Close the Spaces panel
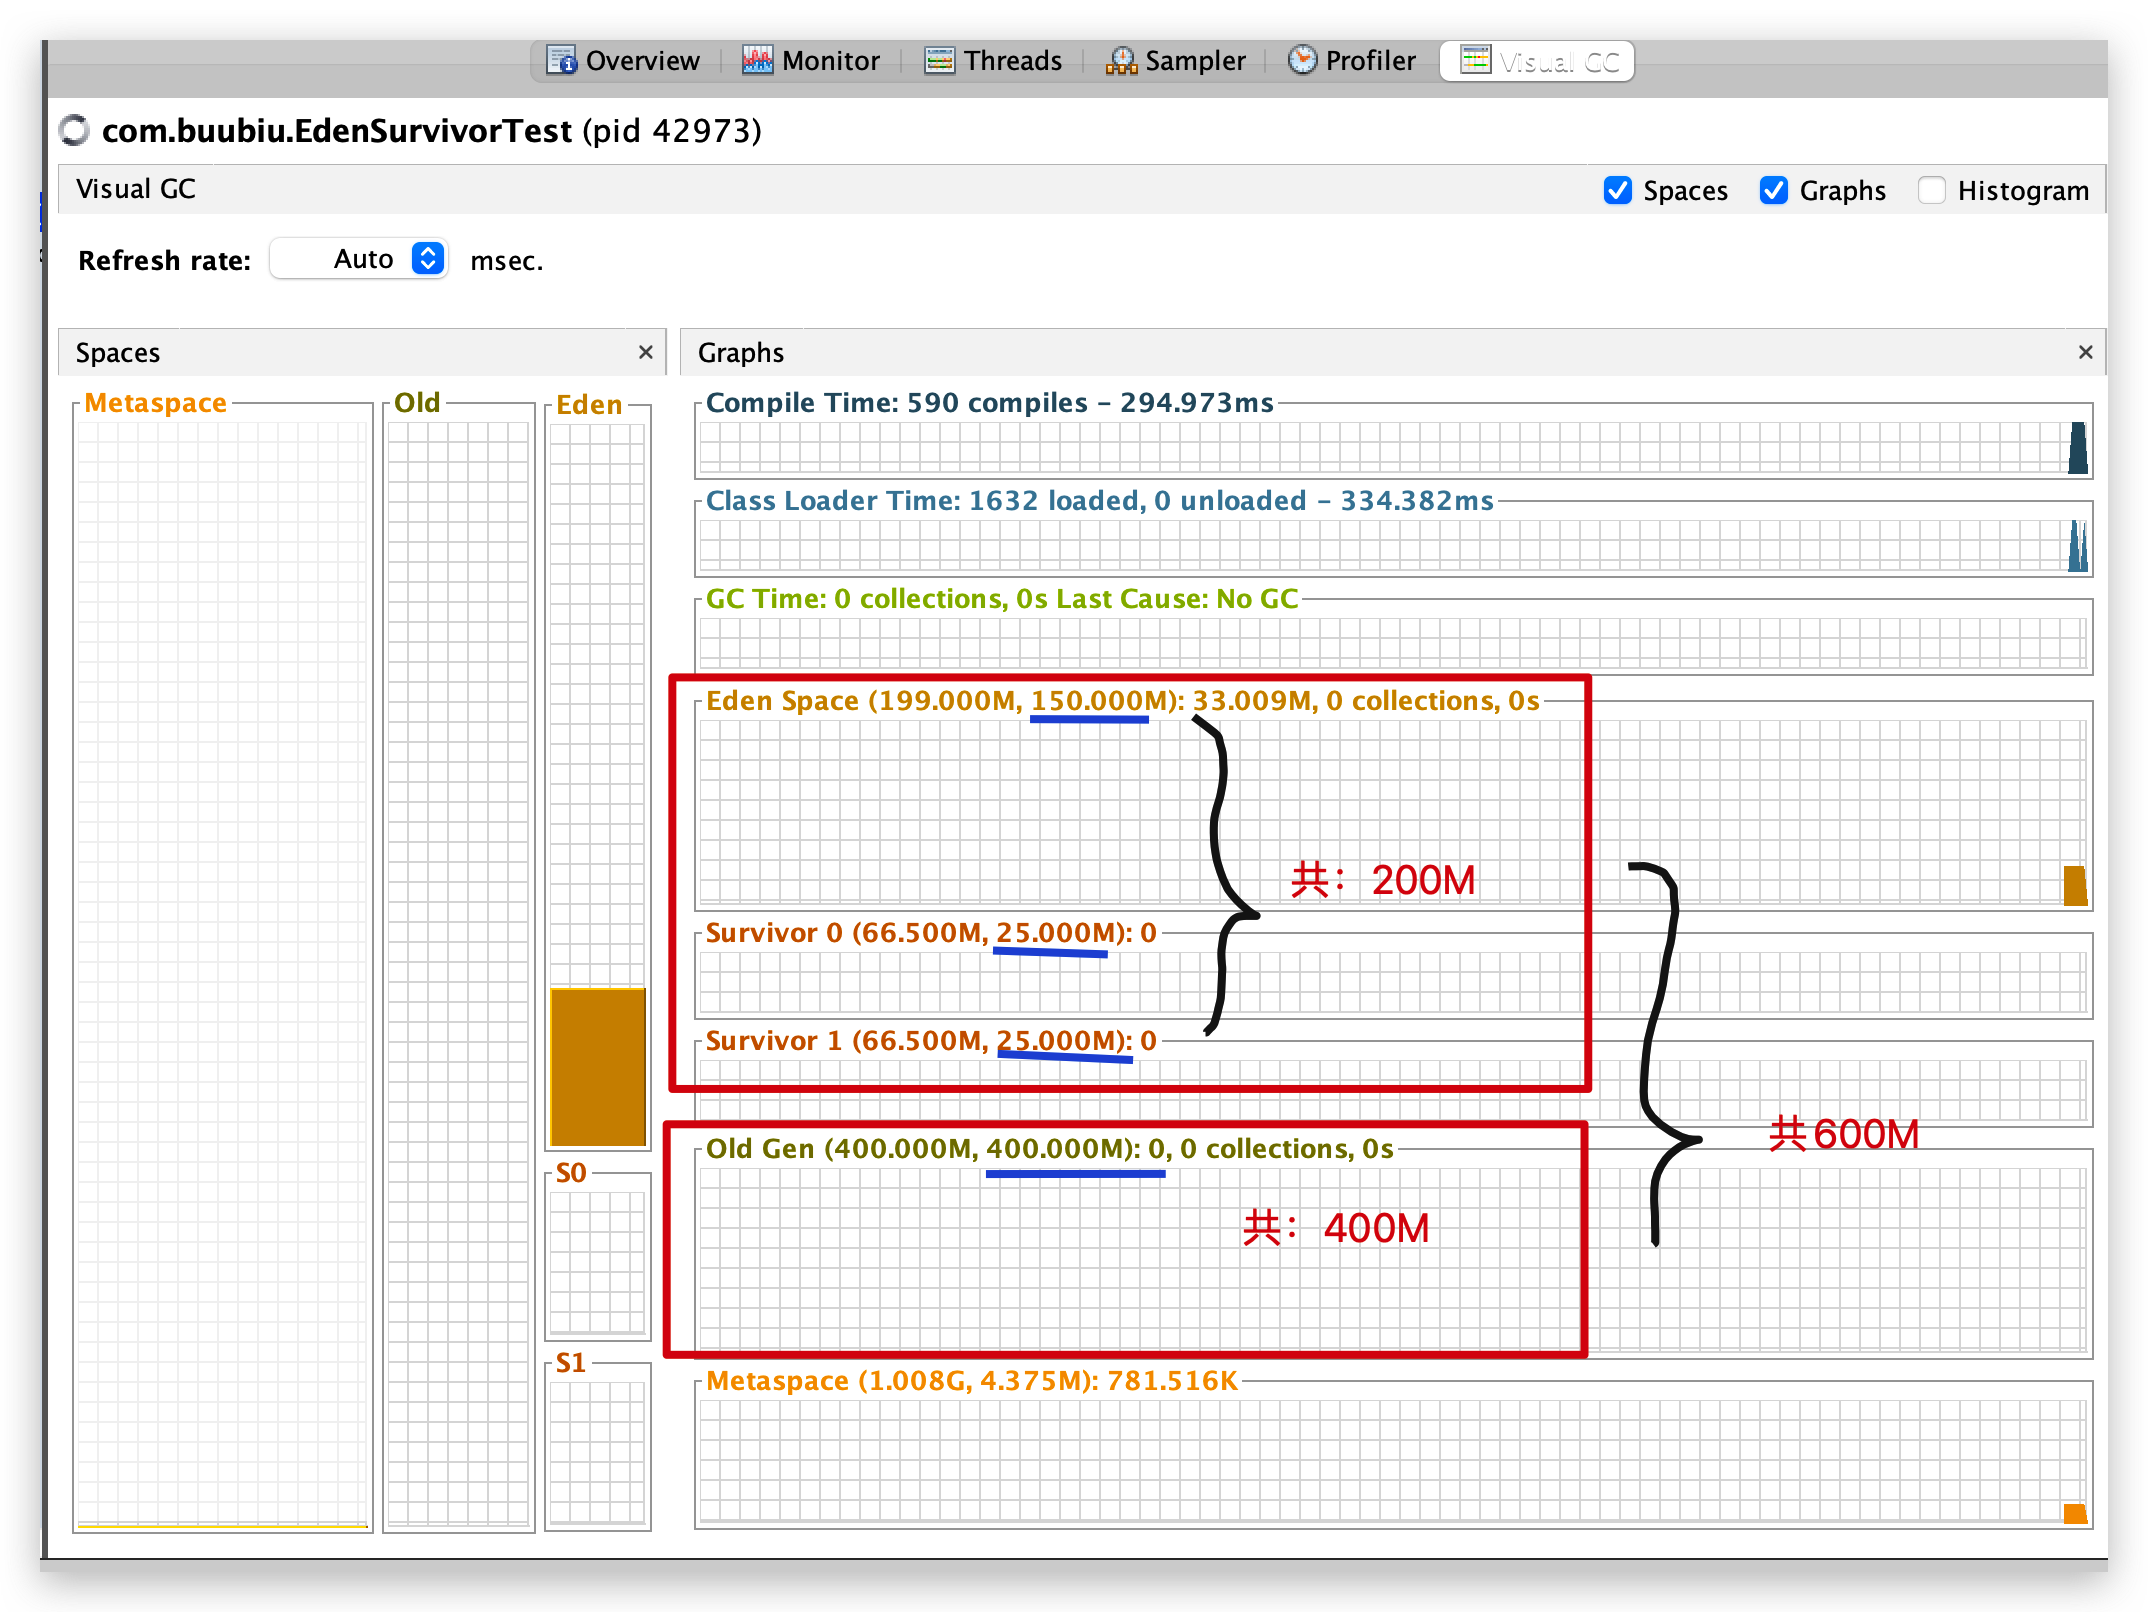This screenshot has width=2148, height=1612. tap(645, 352)
